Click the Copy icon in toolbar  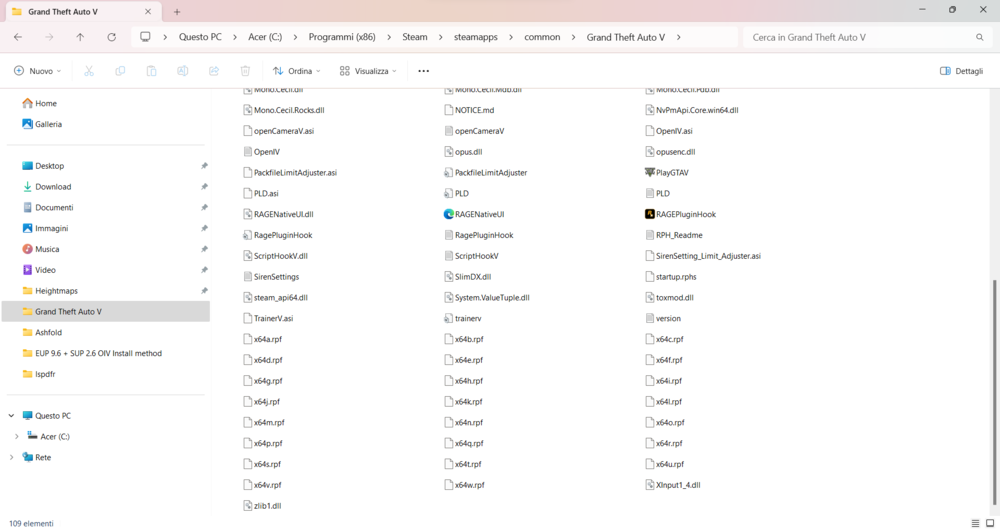[120, 71]
